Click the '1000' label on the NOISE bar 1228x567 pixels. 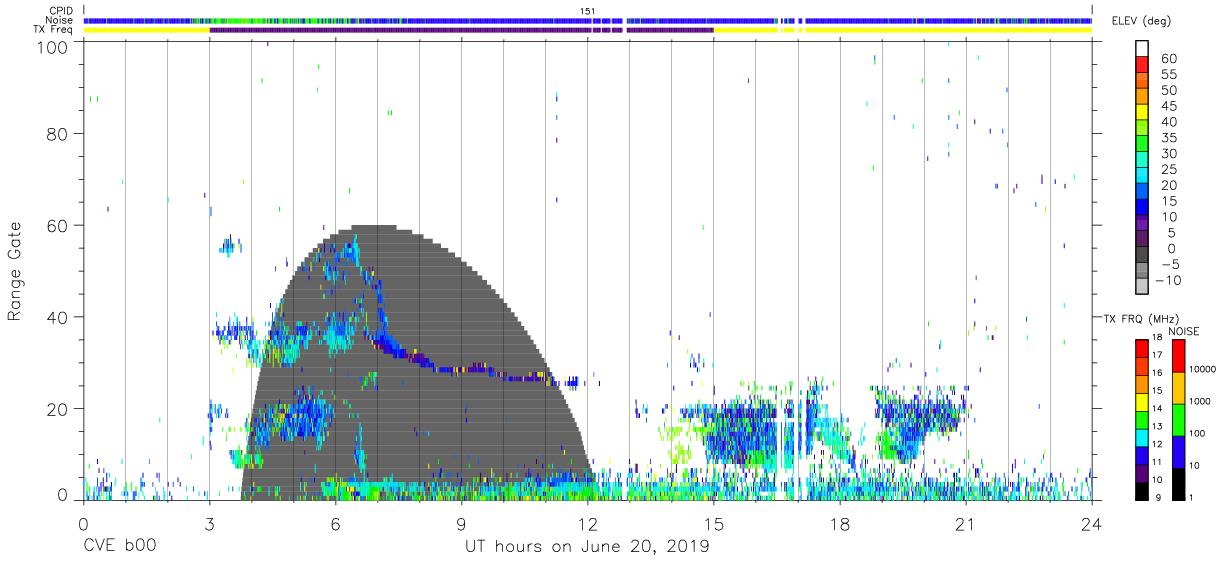pos(1200,402)
